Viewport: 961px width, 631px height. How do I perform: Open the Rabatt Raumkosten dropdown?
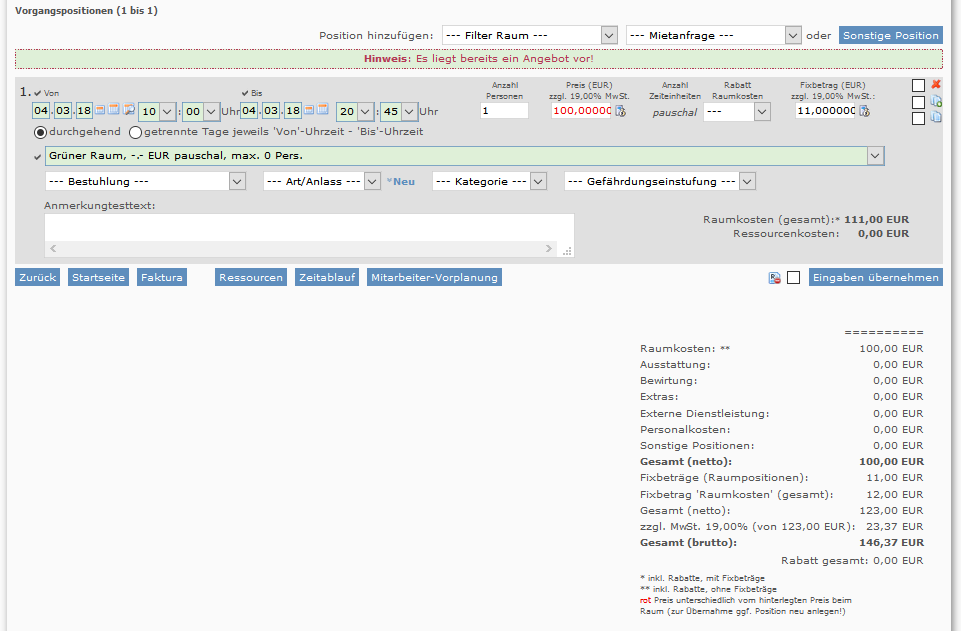[737, 111]
